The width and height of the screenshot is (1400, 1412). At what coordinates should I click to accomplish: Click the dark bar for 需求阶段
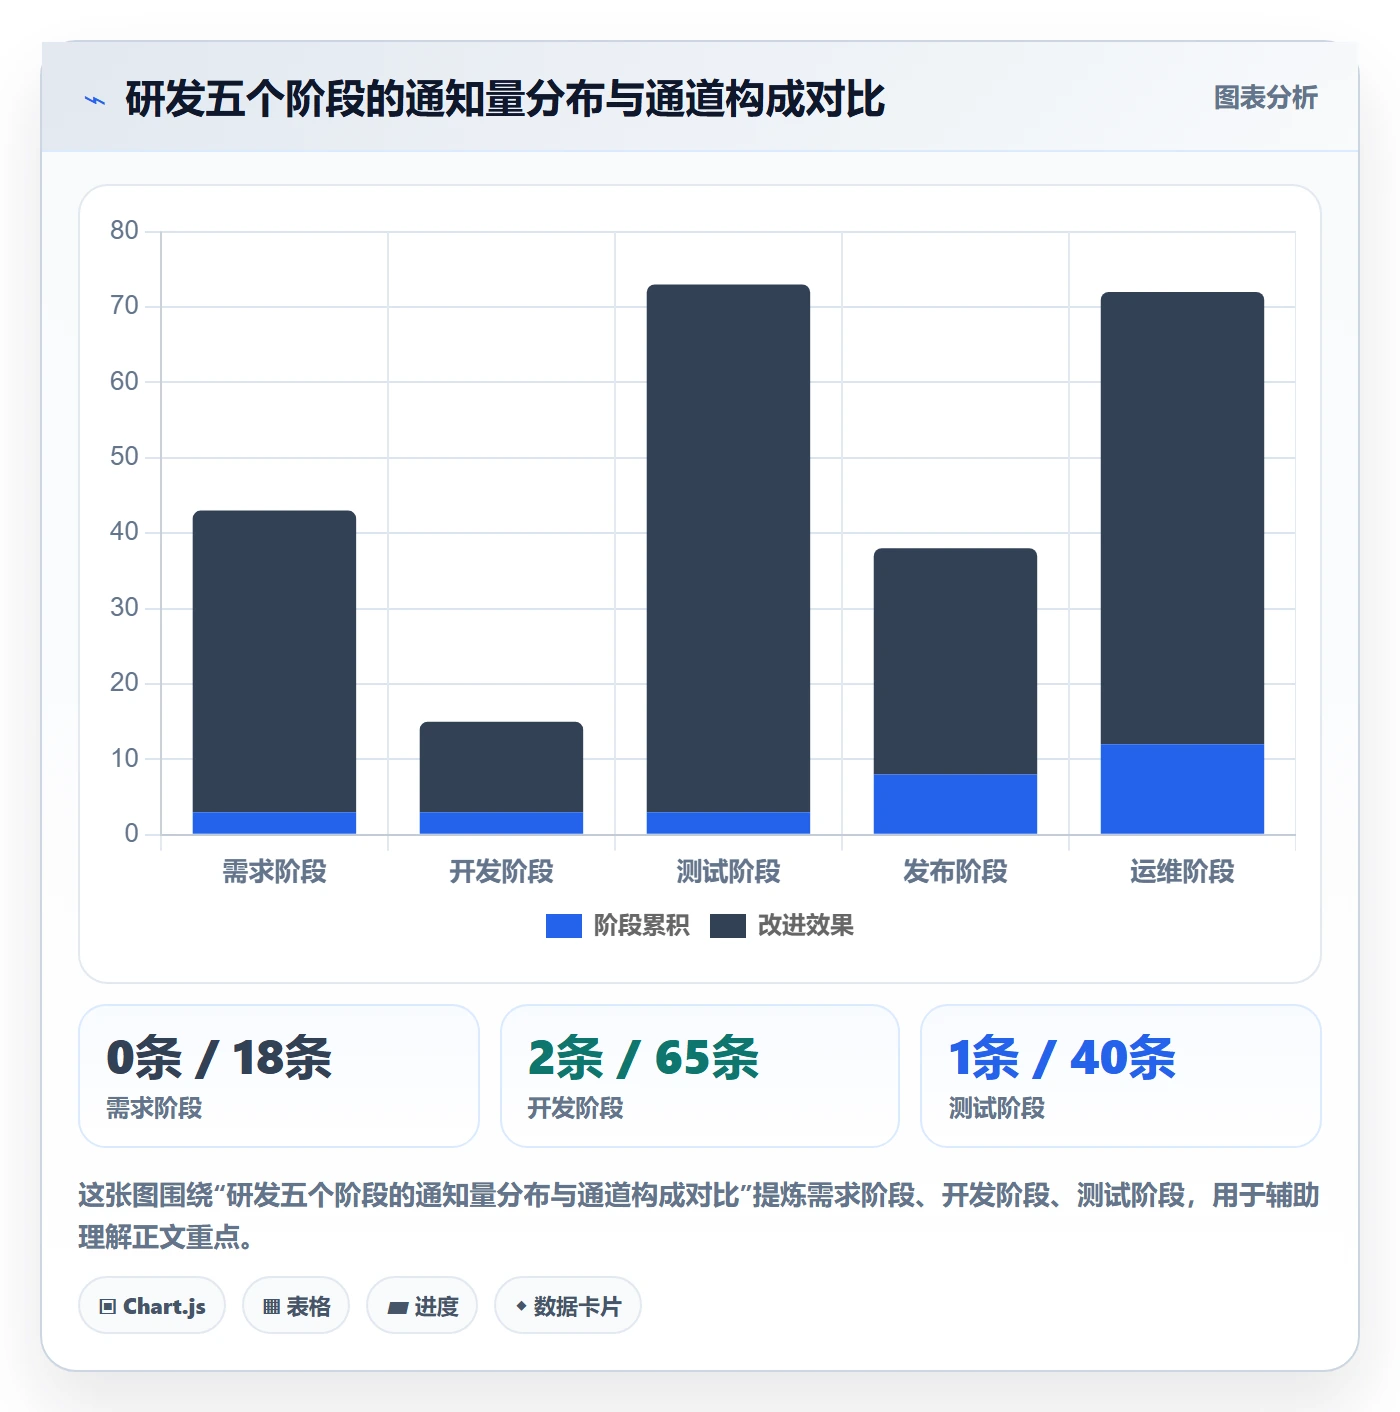click(x=274, y=661)
